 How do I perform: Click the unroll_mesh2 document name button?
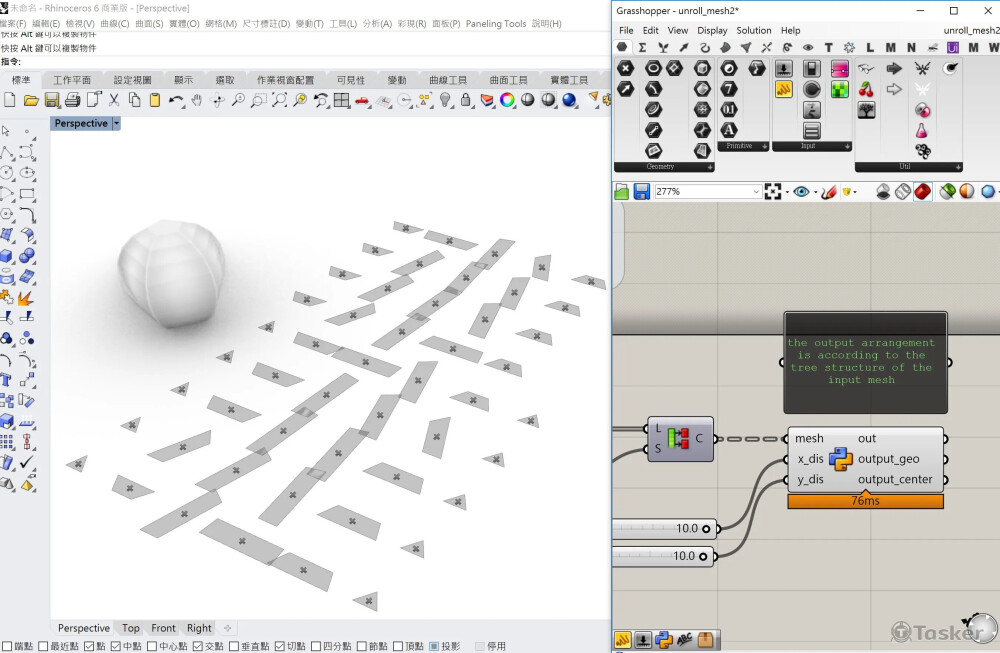(x=970, y=31)
